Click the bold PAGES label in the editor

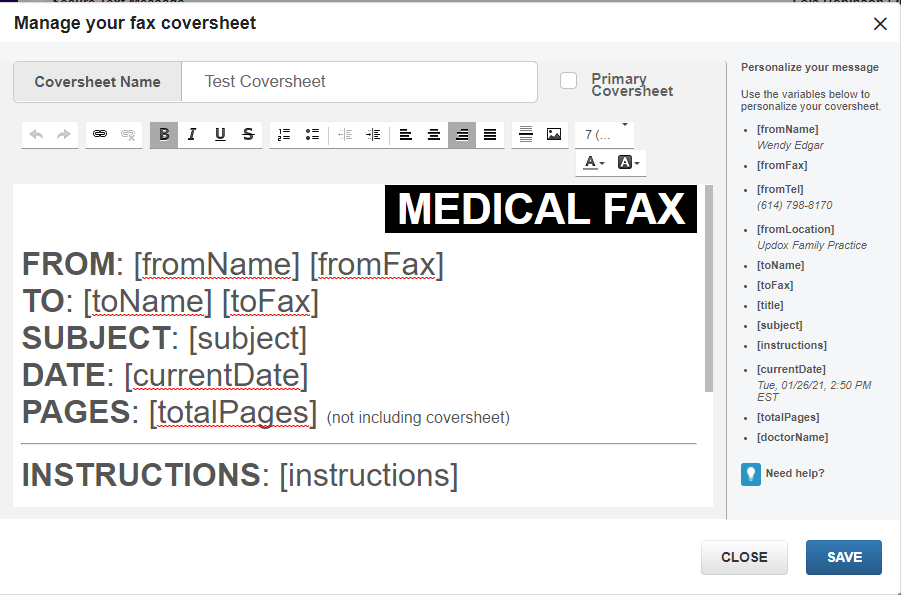click(76, 412)
